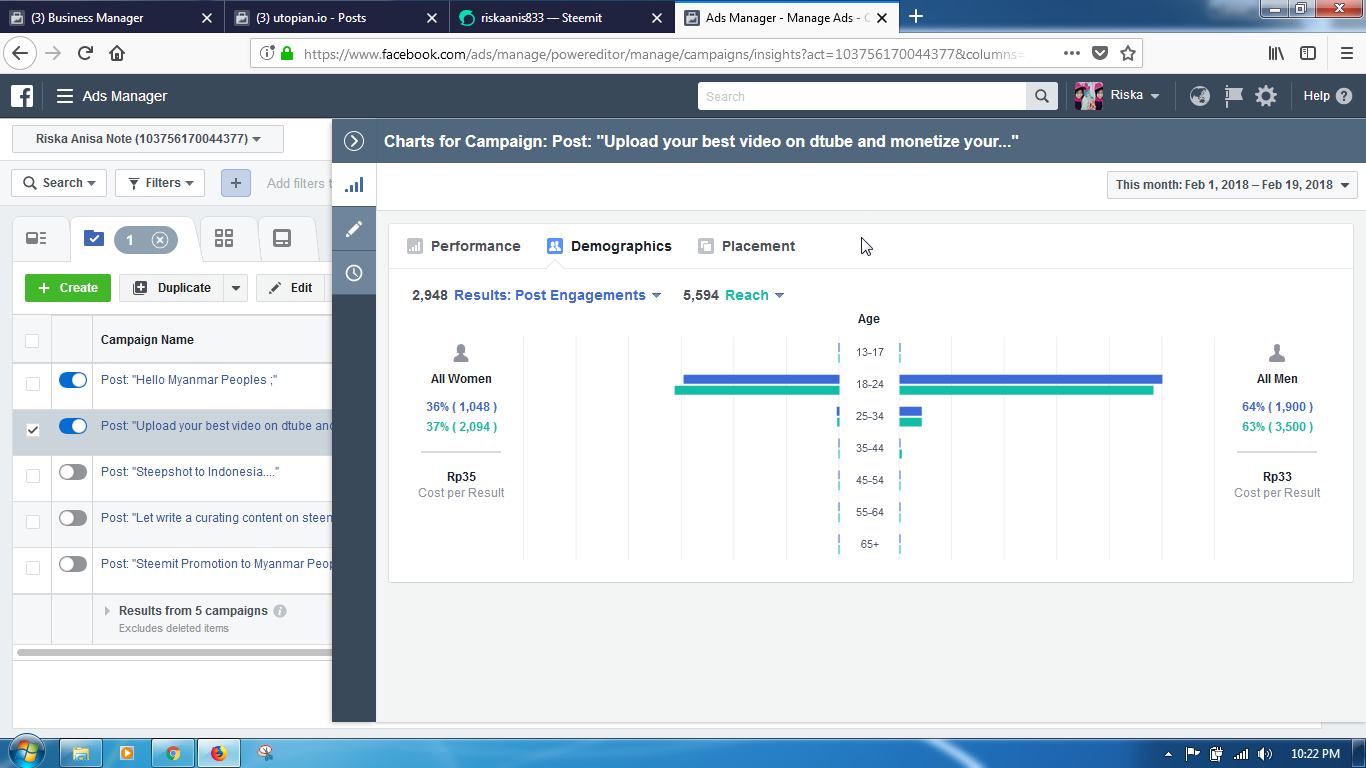Open the settings gear in Facebook header
This screenshot has width=1366, height=768.
coord(1266,96)
